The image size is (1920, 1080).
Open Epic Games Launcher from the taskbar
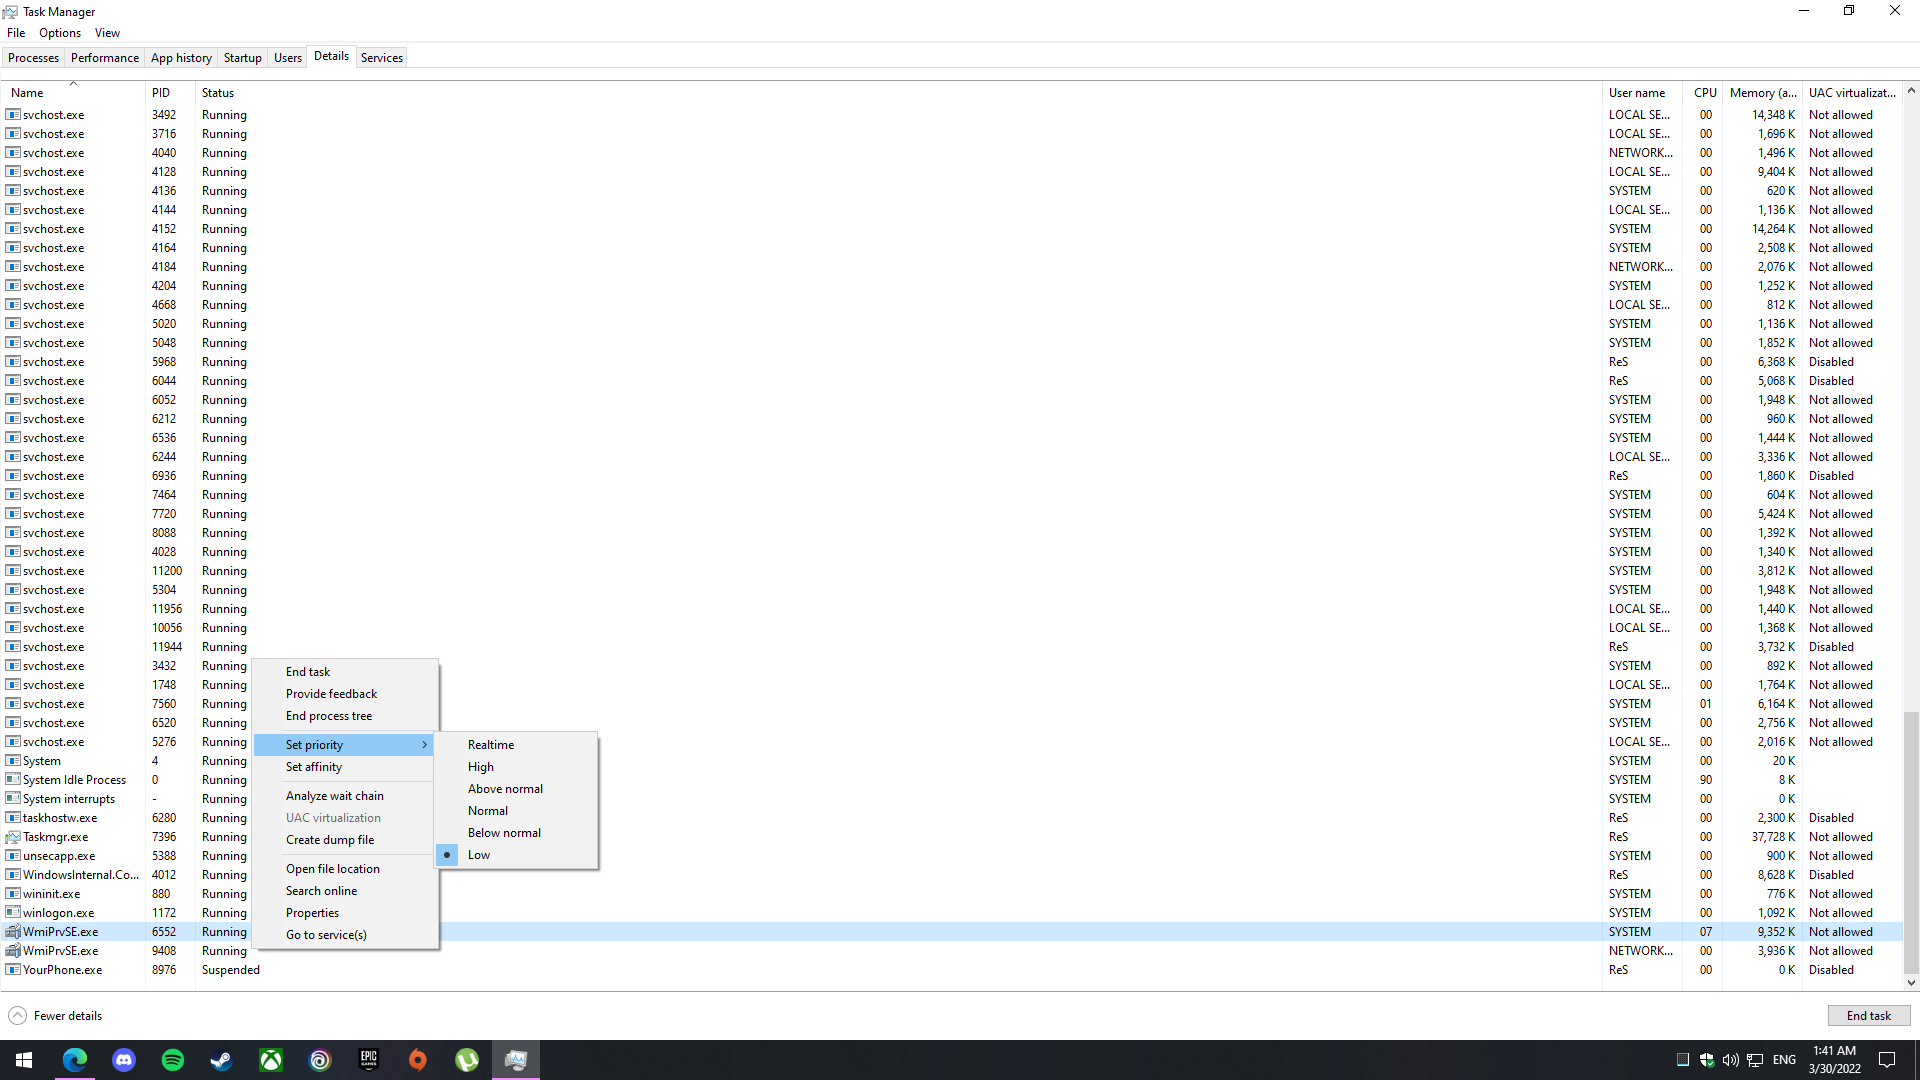[369, 1060]
